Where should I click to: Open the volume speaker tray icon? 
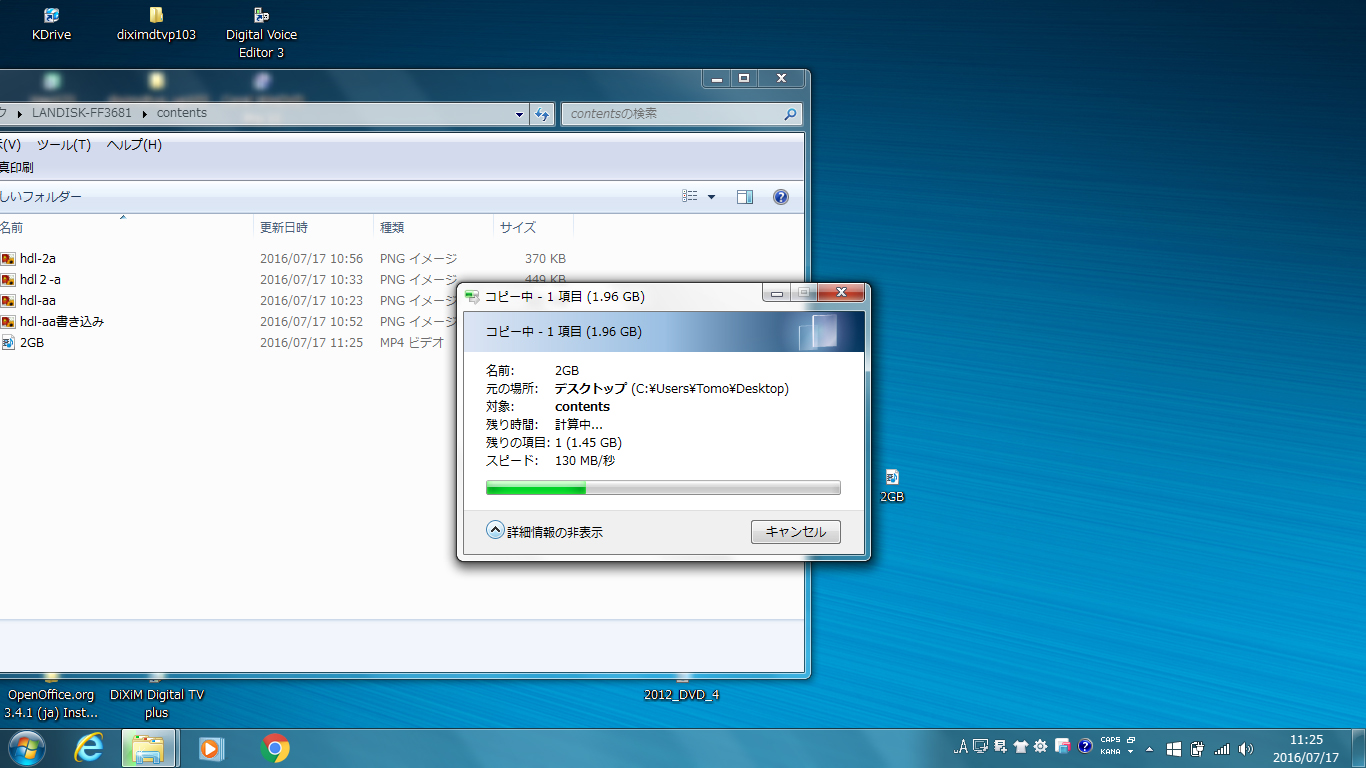(1245, 748)
